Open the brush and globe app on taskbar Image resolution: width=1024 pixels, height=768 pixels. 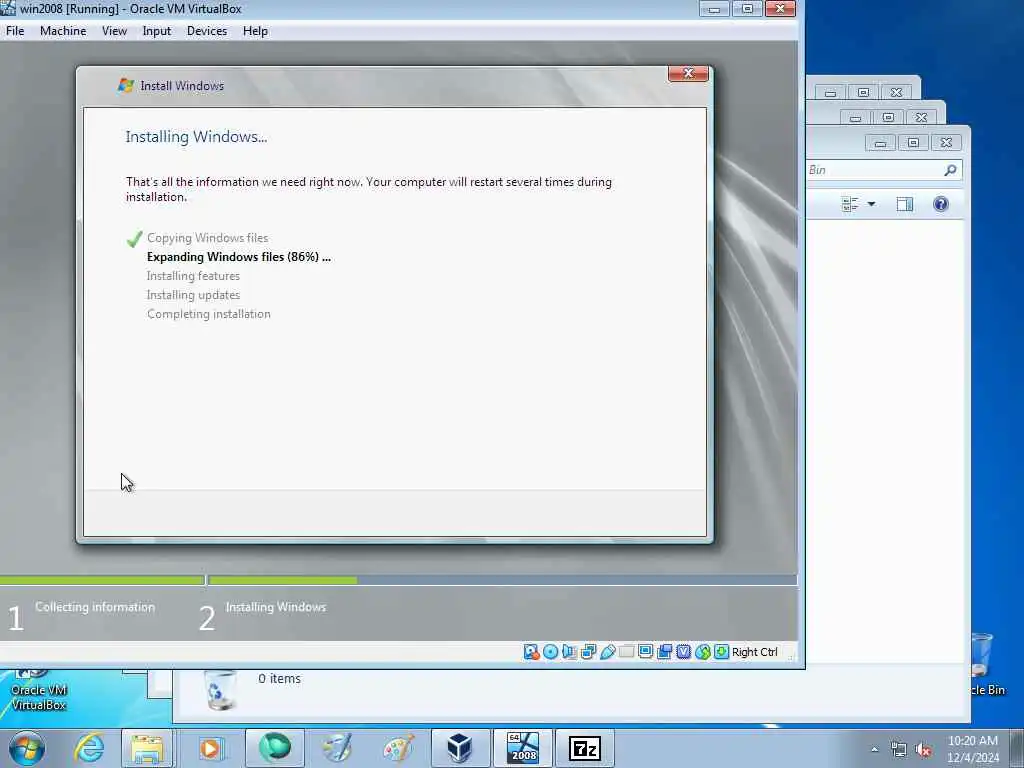coord(337,748)
